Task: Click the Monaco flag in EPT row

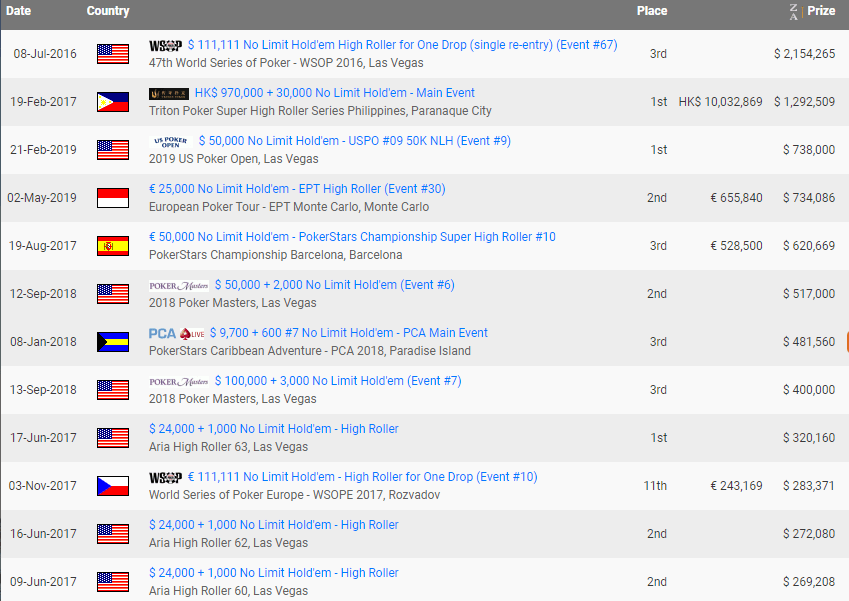Action: (112, 198)
